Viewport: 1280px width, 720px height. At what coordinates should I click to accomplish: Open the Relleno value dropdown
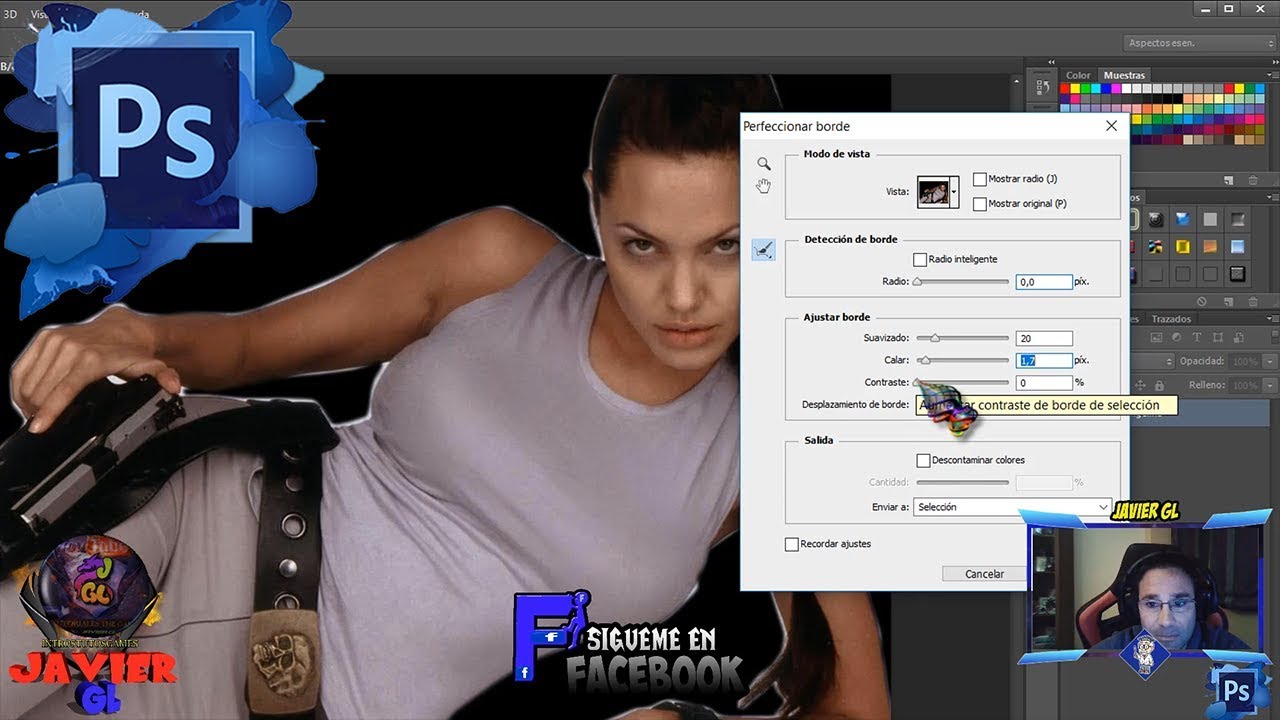(1269, 385)
